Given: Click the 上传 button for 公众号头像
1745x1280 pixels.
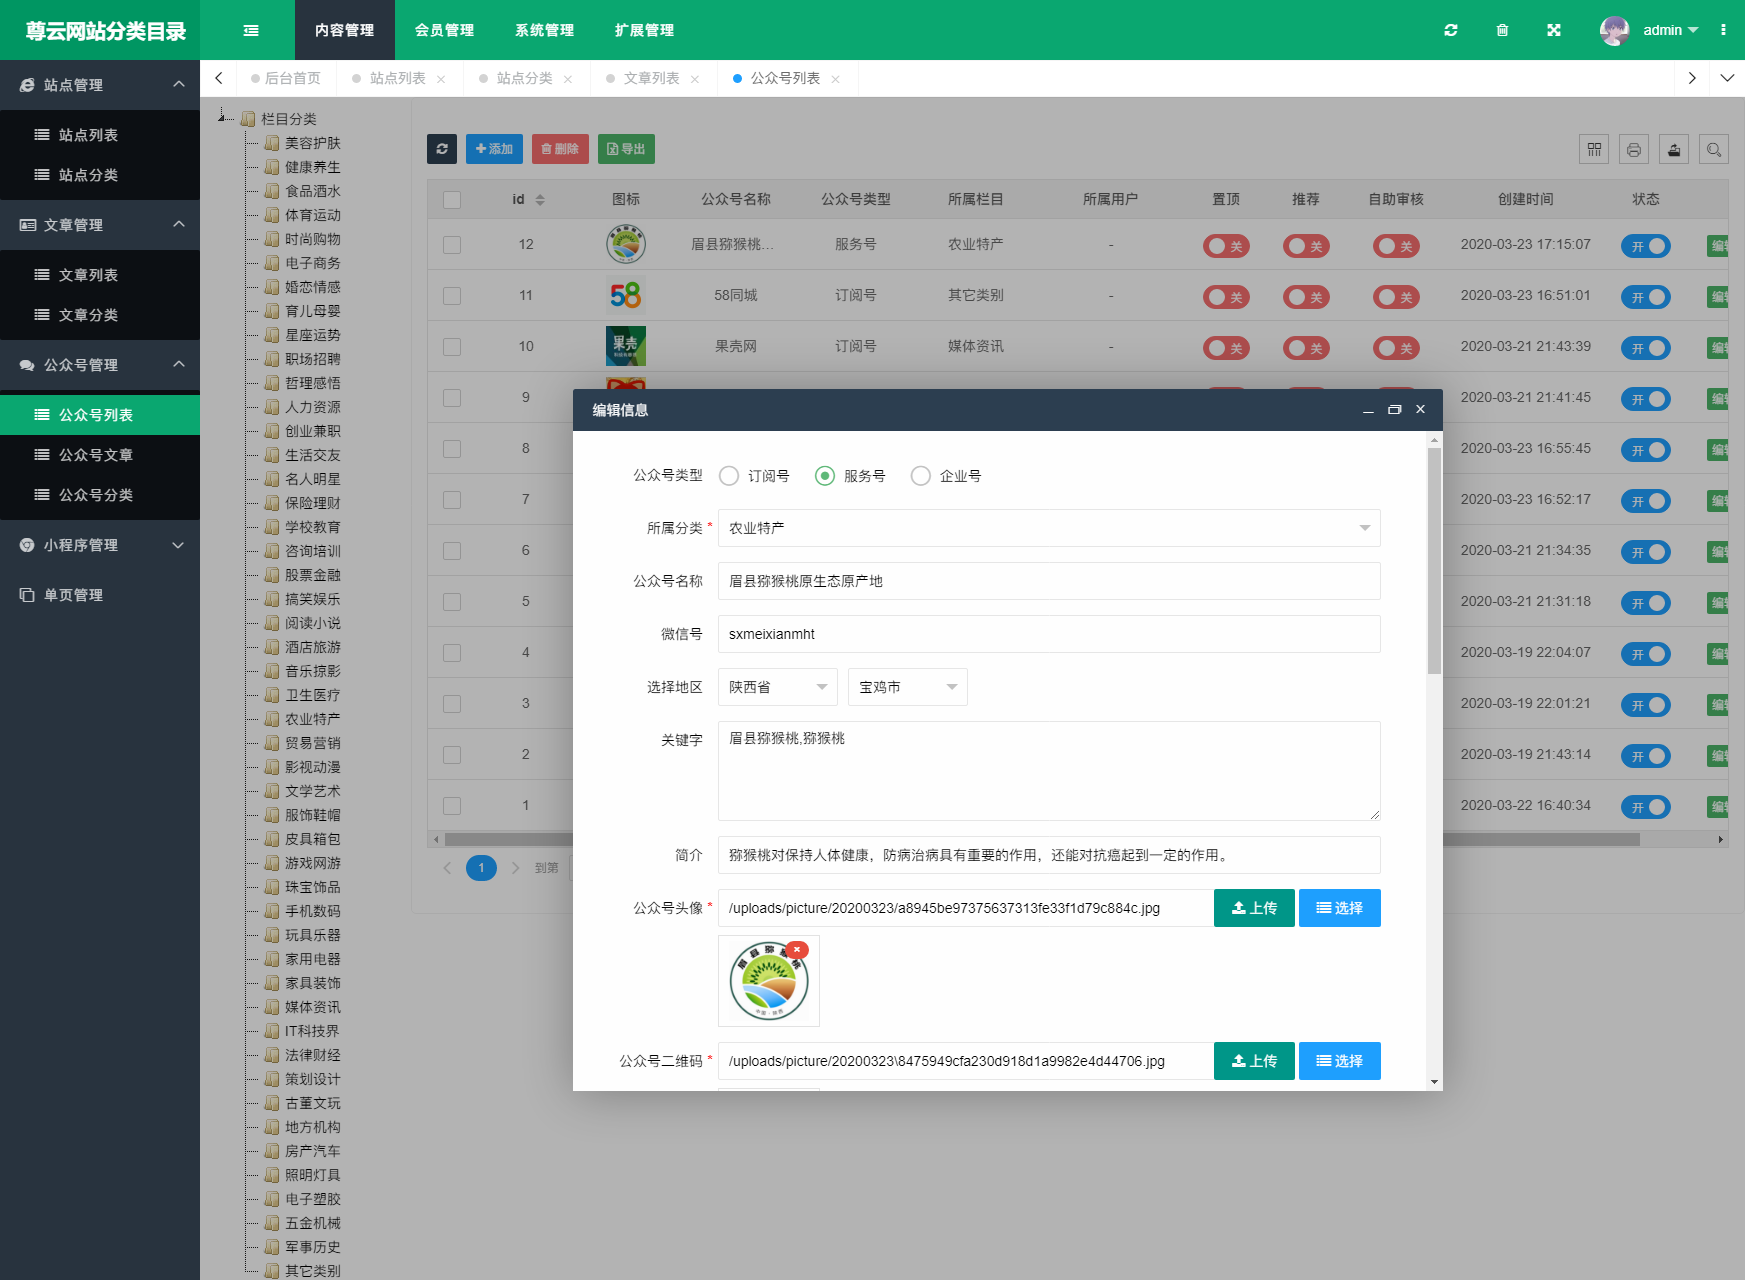Looking at the screenshot, I should click(1254, 908).
